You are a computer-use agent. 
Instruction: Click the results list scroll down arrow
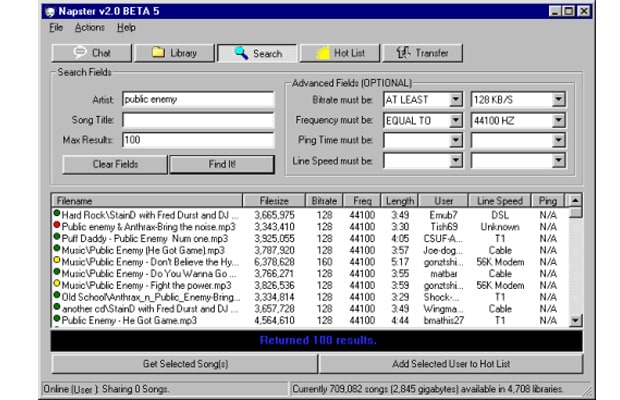575,320
